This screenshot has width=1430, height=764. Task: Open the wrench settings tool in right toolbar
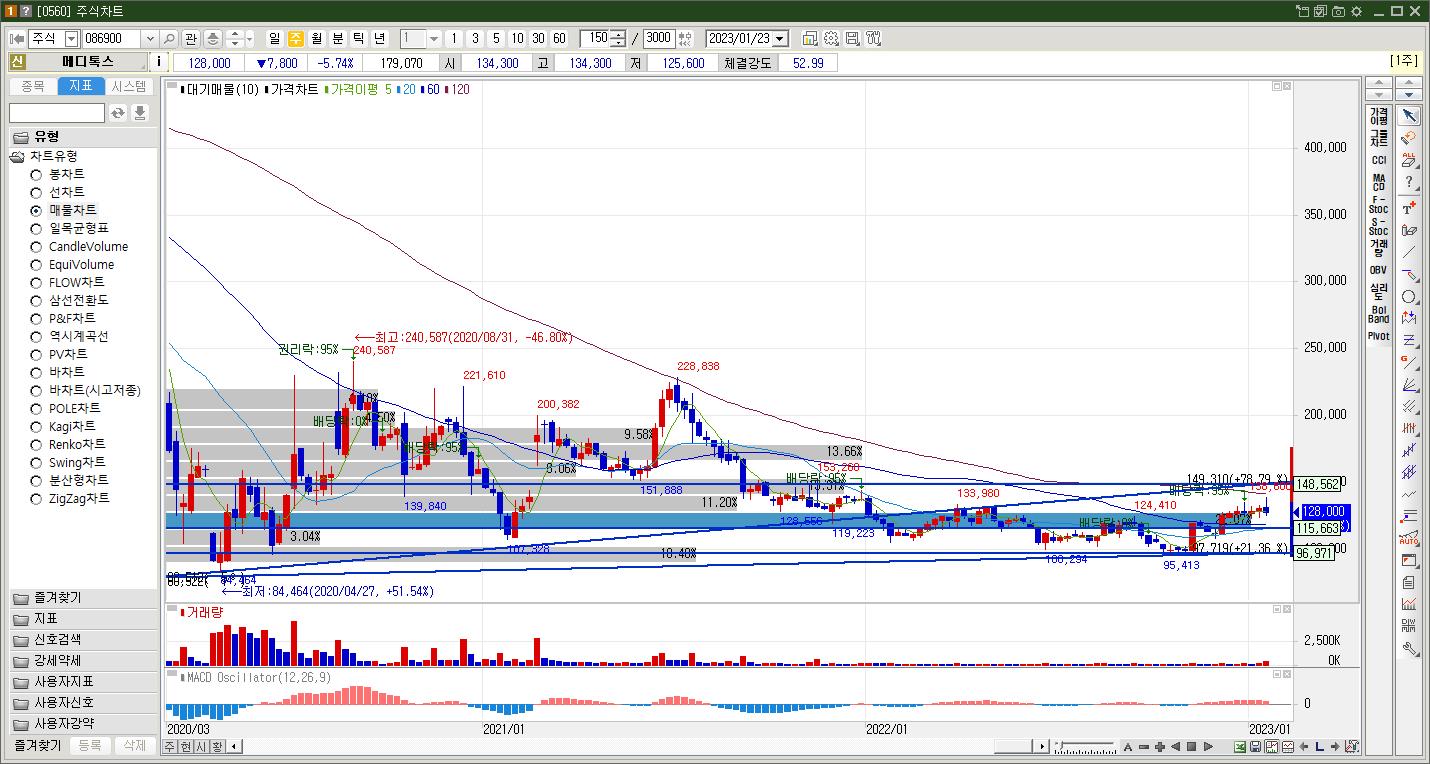(x=1409, y=649)
